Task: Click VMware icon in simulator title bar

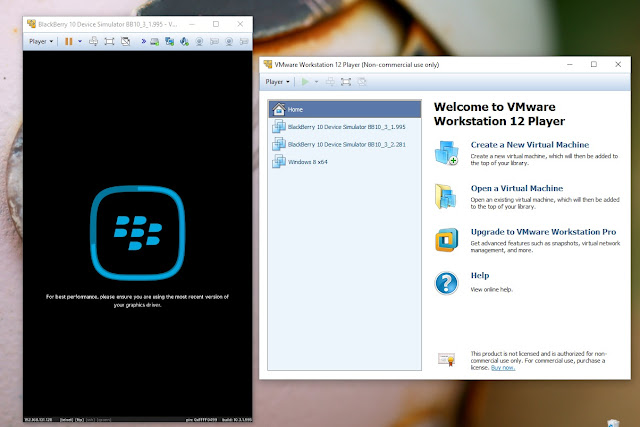Action: tap(31, 24)
